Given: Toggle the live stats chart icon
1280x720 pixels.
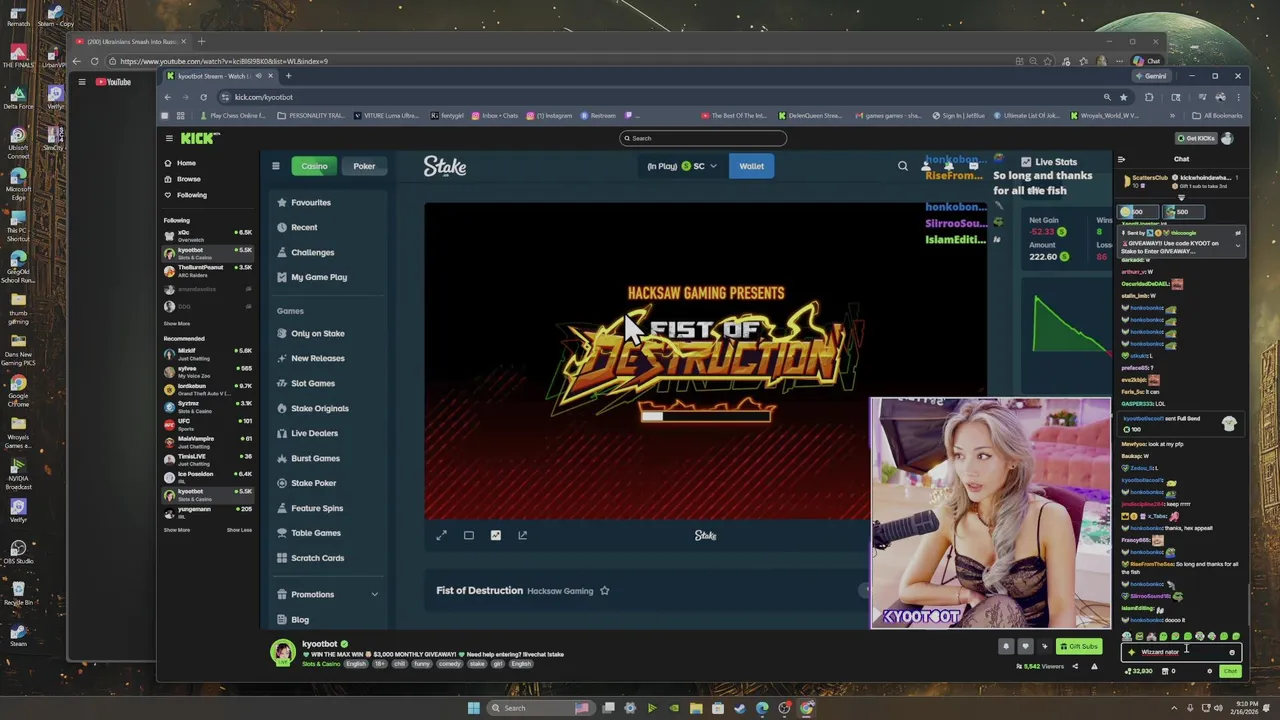Looking at the screenshot, I should (495, 535).
